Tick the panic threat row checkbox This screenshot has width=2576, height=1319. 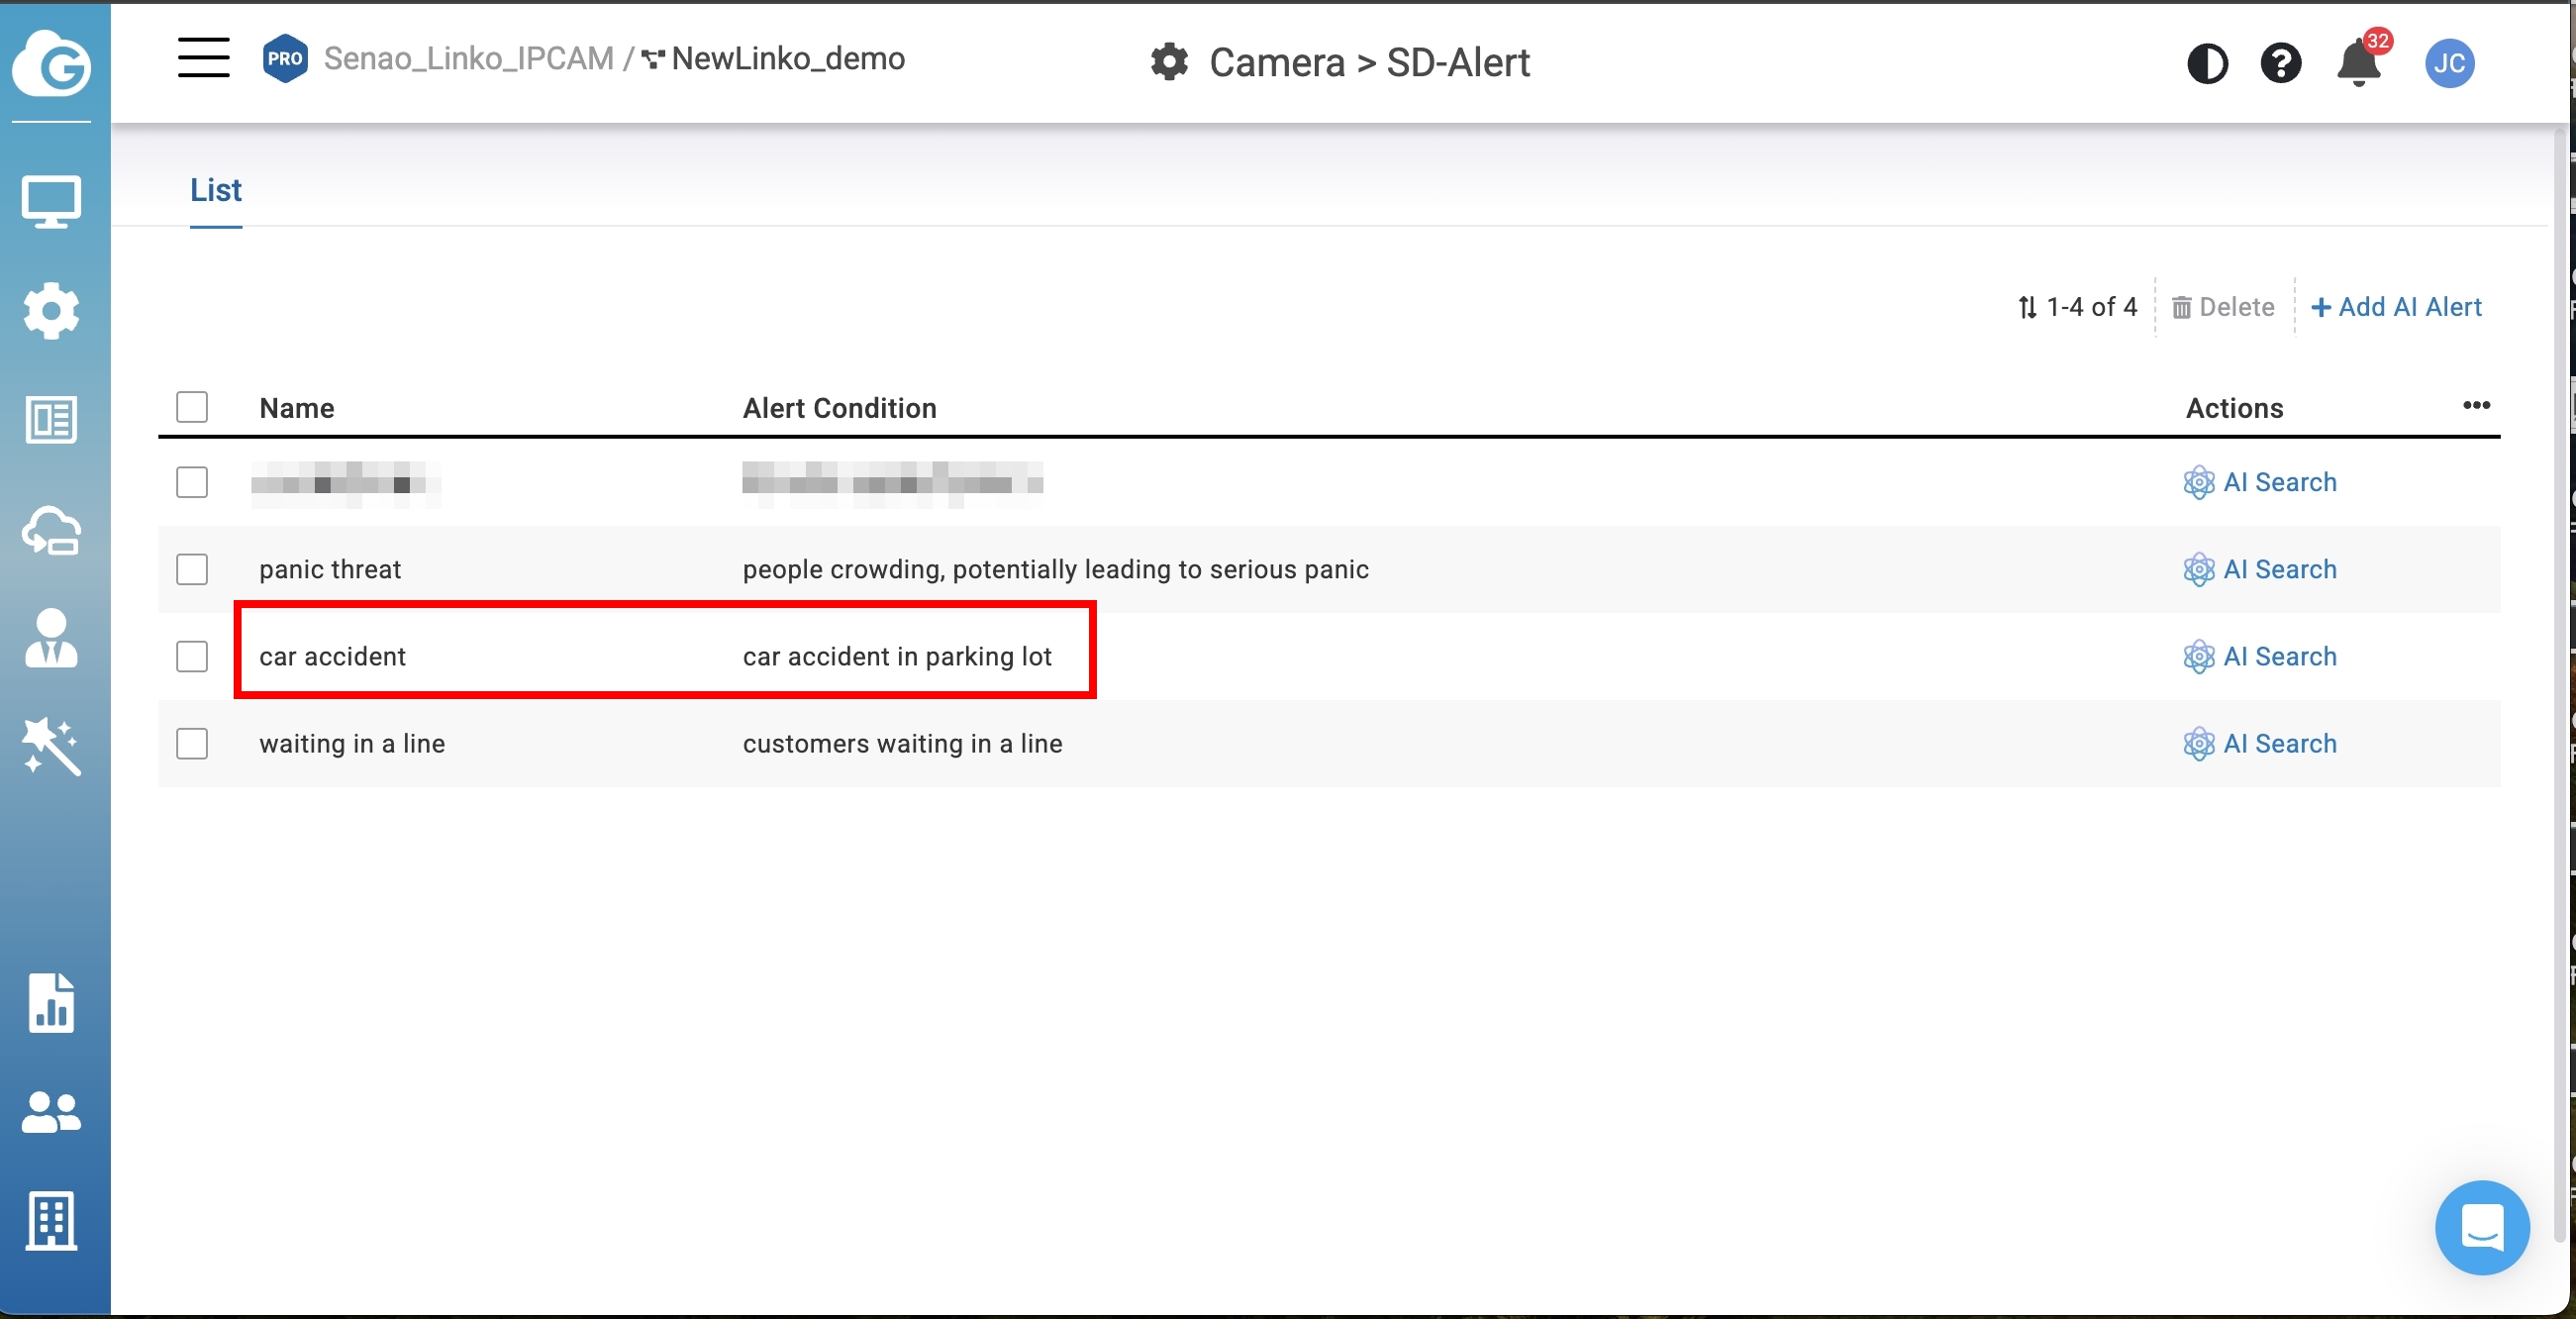click(x=192, y=570)
